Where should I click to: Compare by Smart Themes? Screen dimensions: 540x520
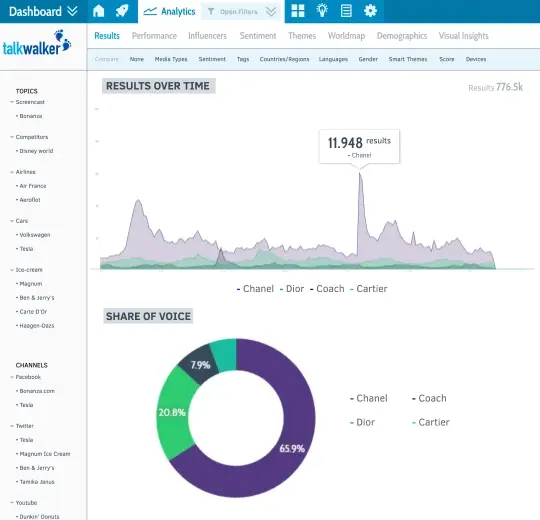pyautogui.click(x=408, y=59)
